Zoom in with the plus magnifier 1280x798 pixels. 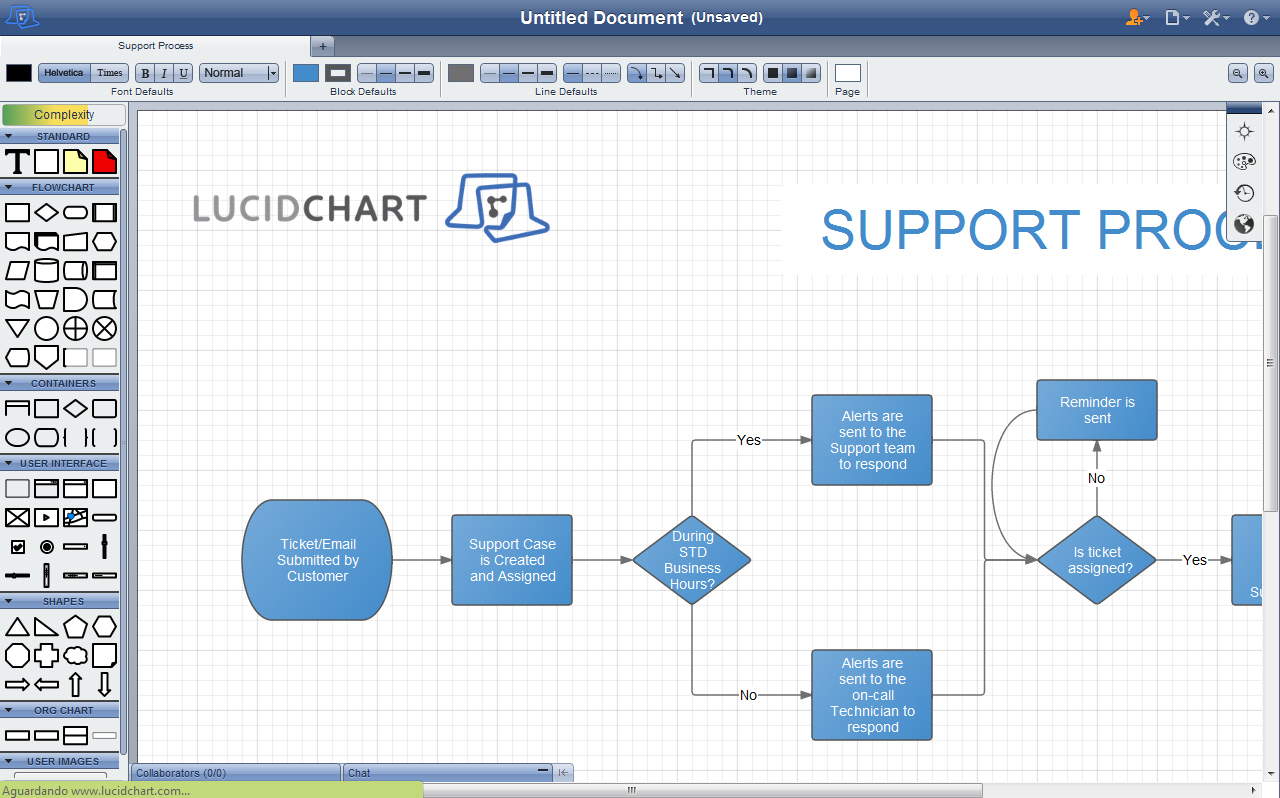pyautogui.click(x=1264, y=73)
